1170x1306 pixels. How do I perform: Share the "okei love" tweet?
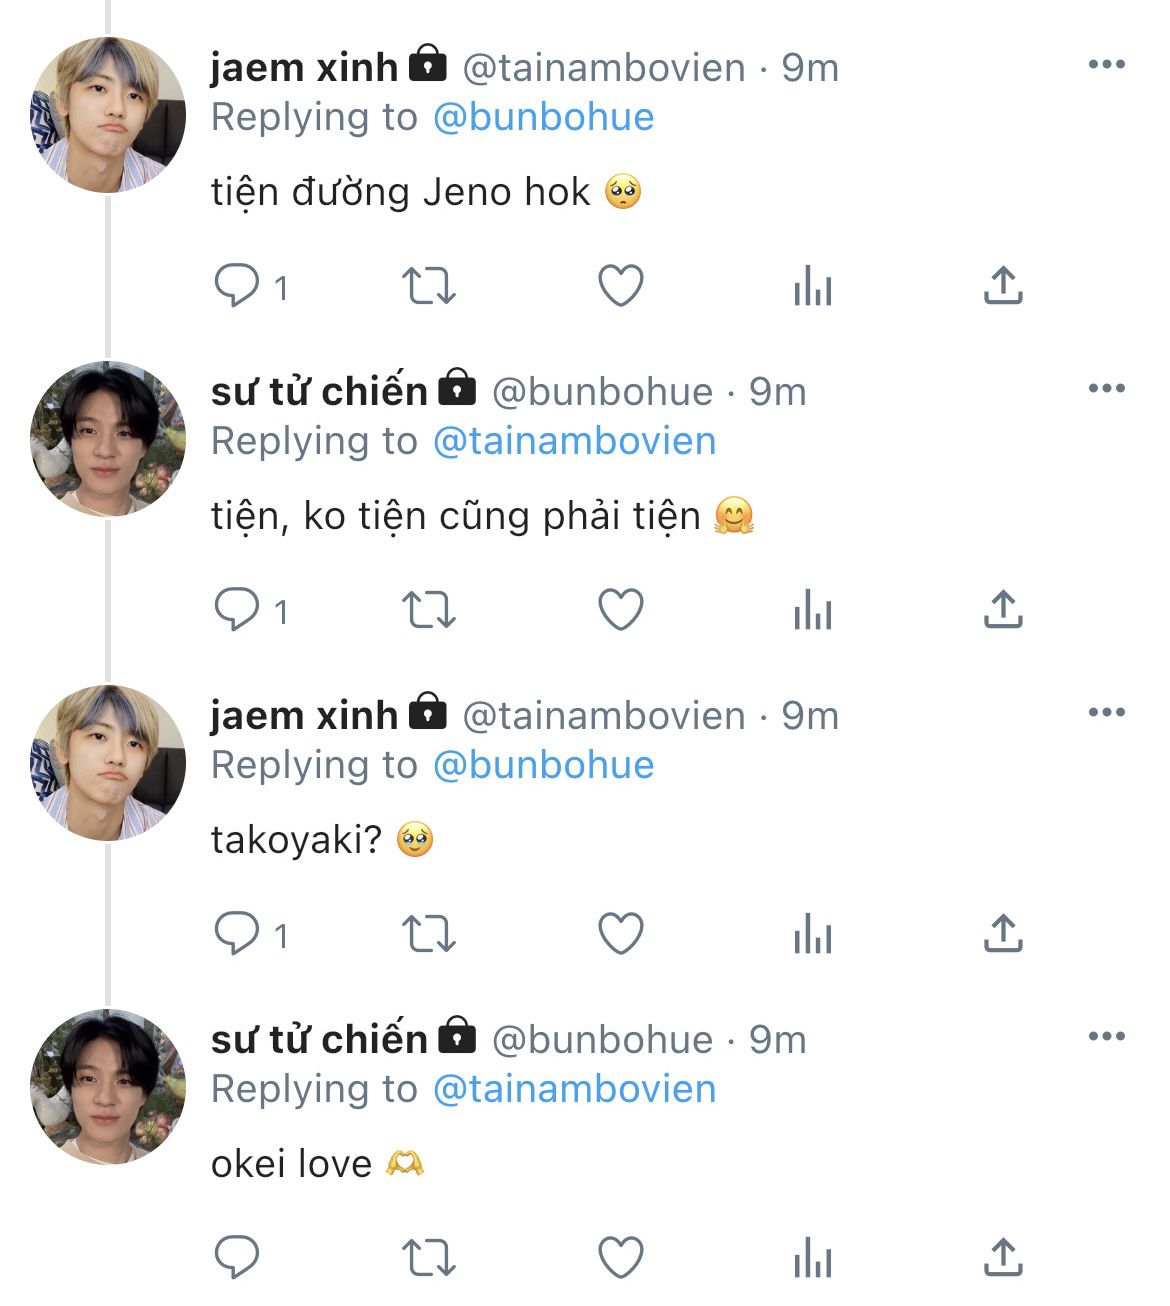click(1003, 1258)
